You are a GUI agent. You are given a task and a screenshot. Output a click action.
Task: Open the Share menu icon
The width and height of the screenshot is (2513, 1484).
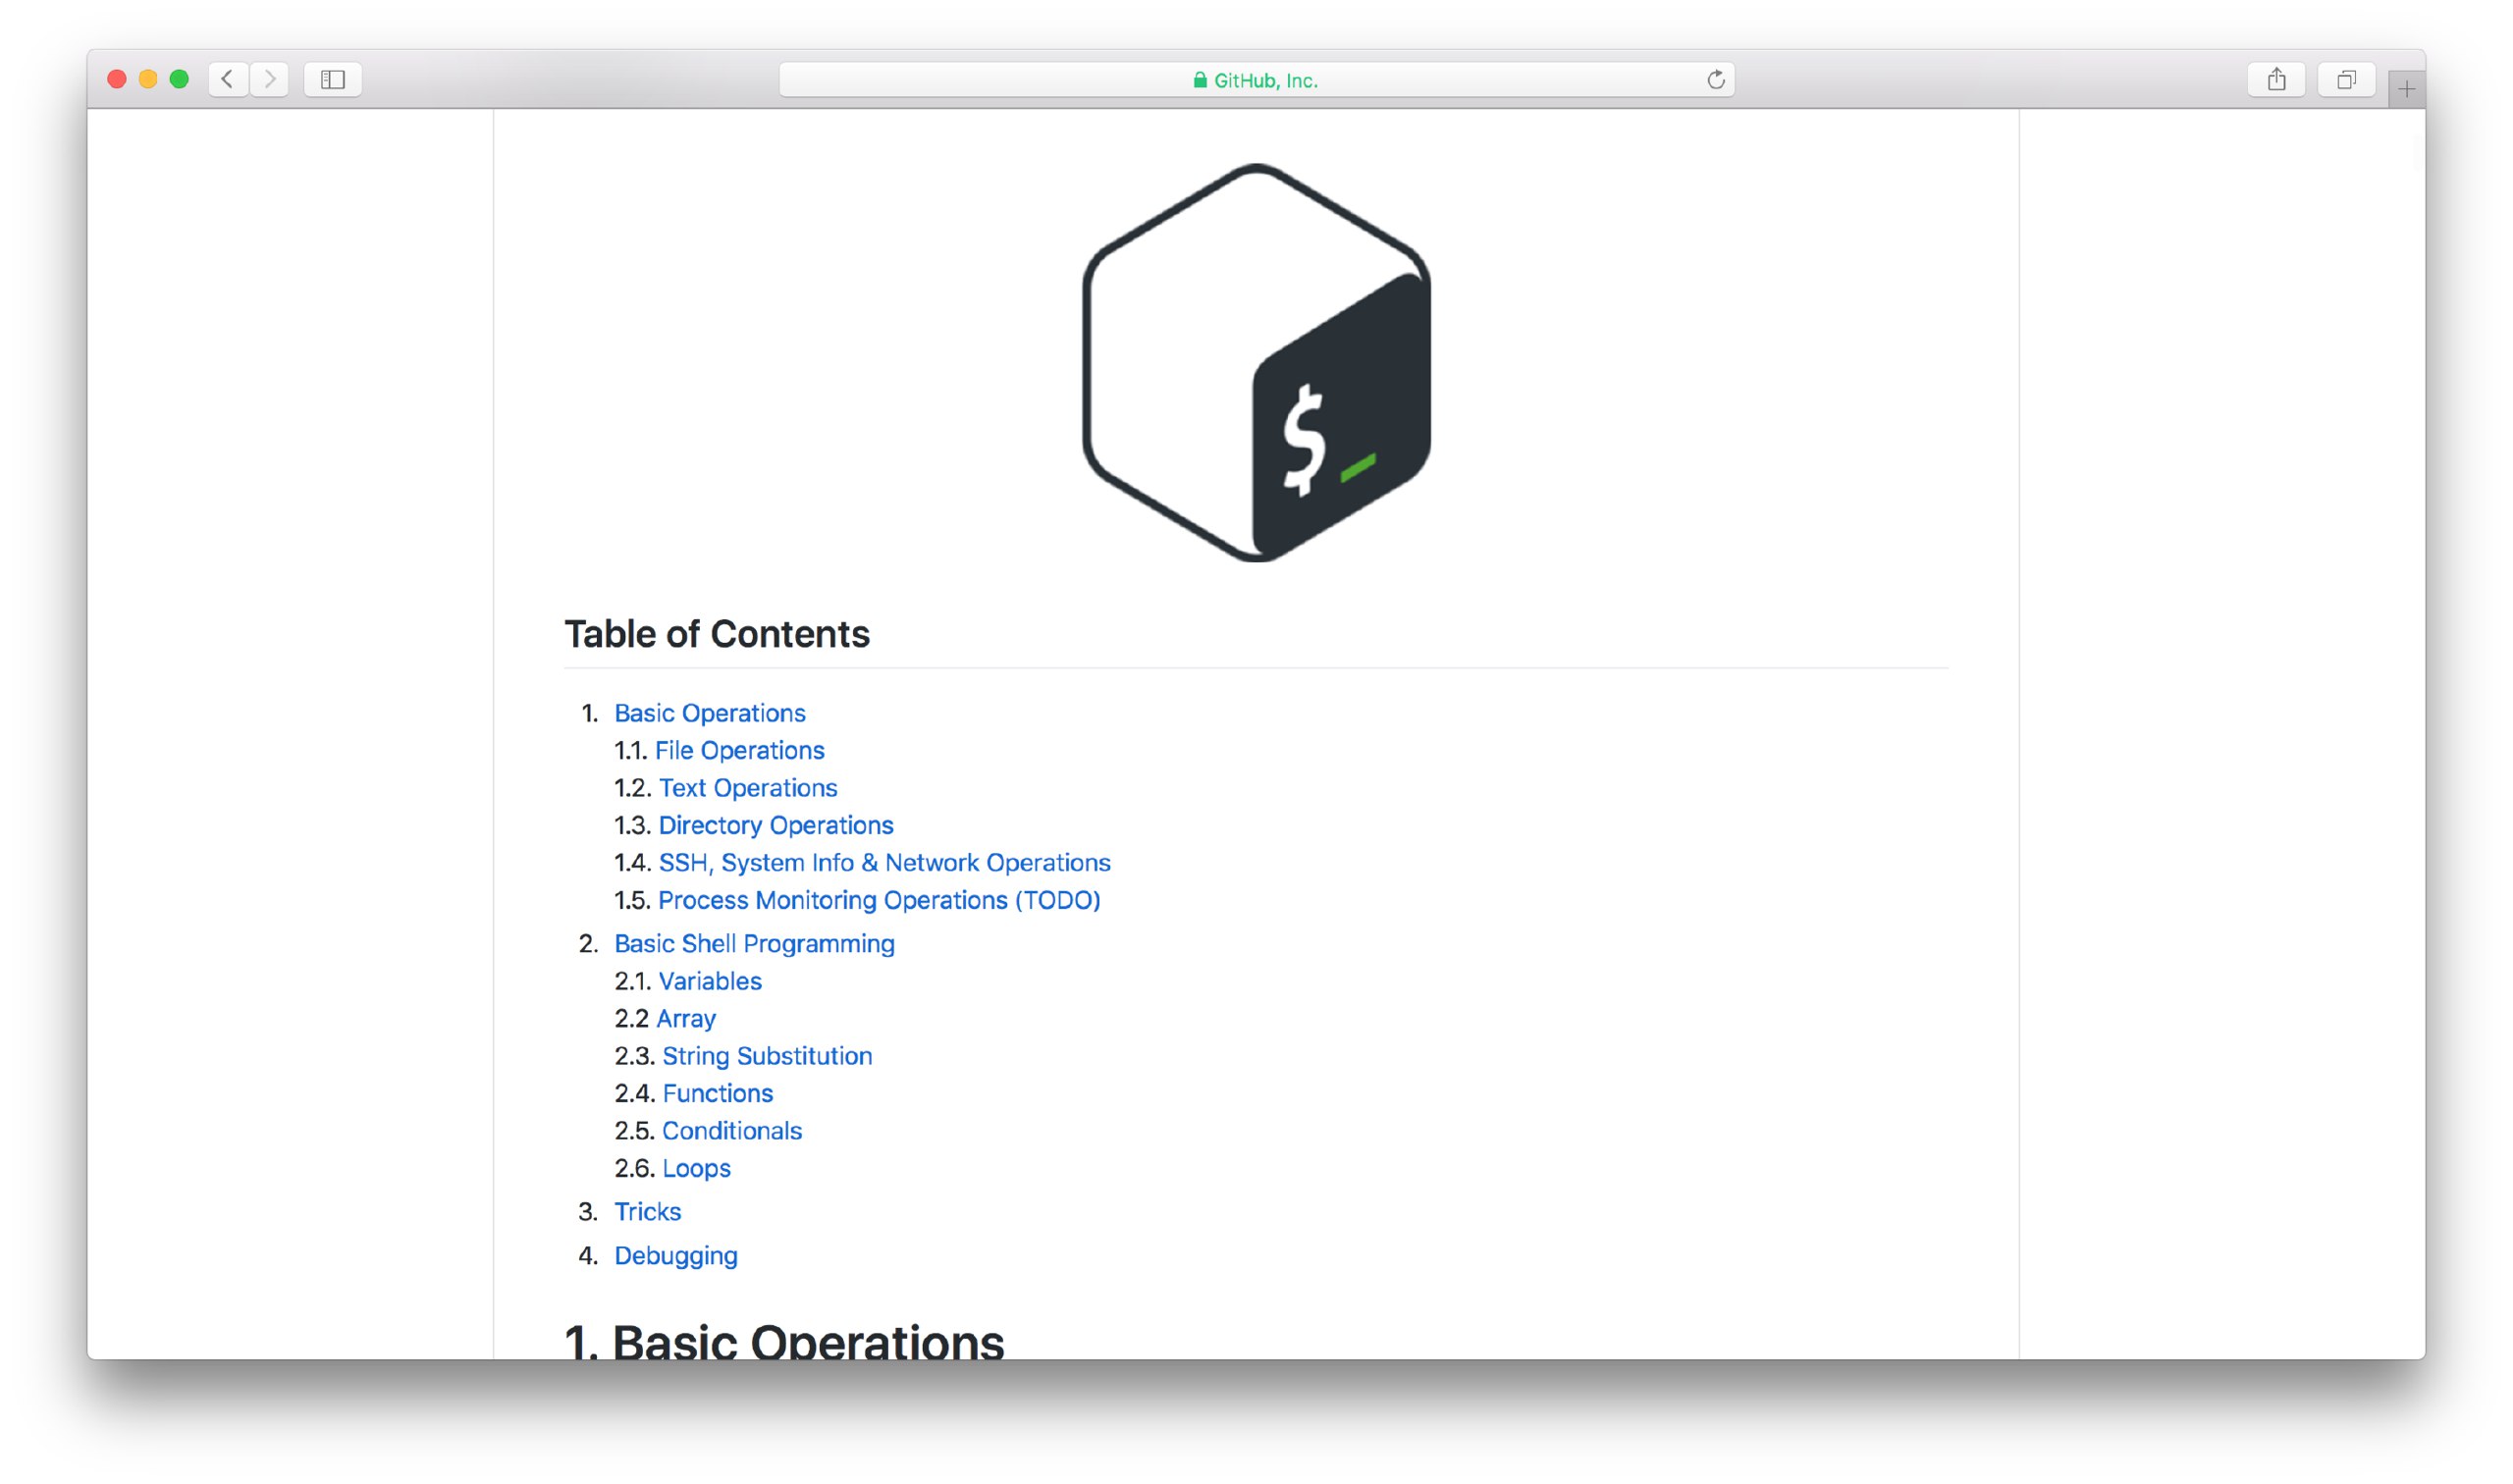[x=2276, y=79]
